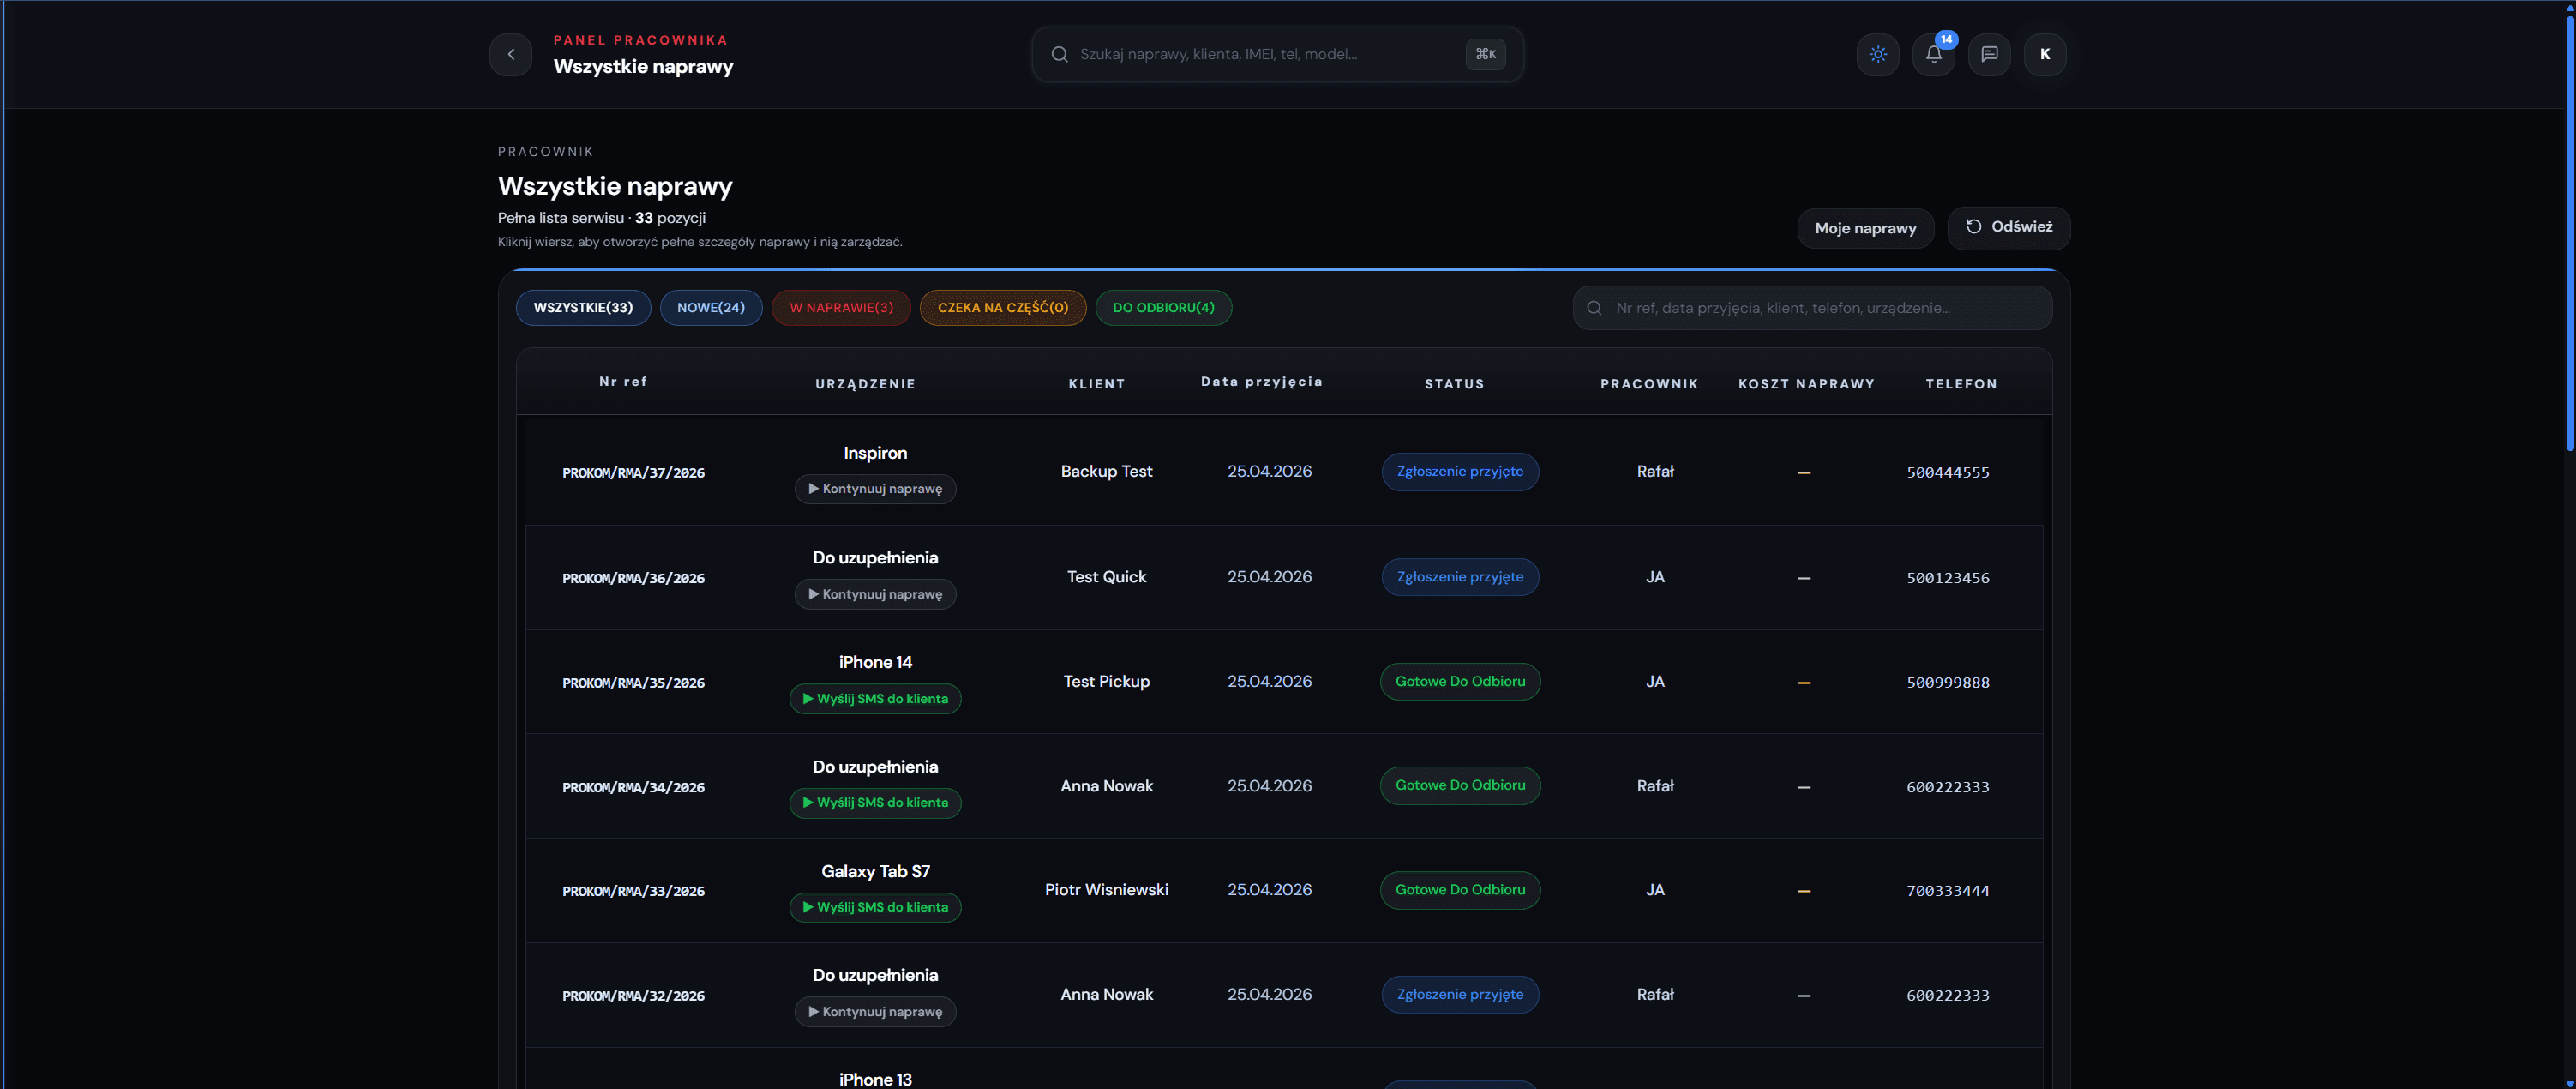Focus the global repair search field
The width and height of the screenshot is (2576, 1089).
(1277, 54)
